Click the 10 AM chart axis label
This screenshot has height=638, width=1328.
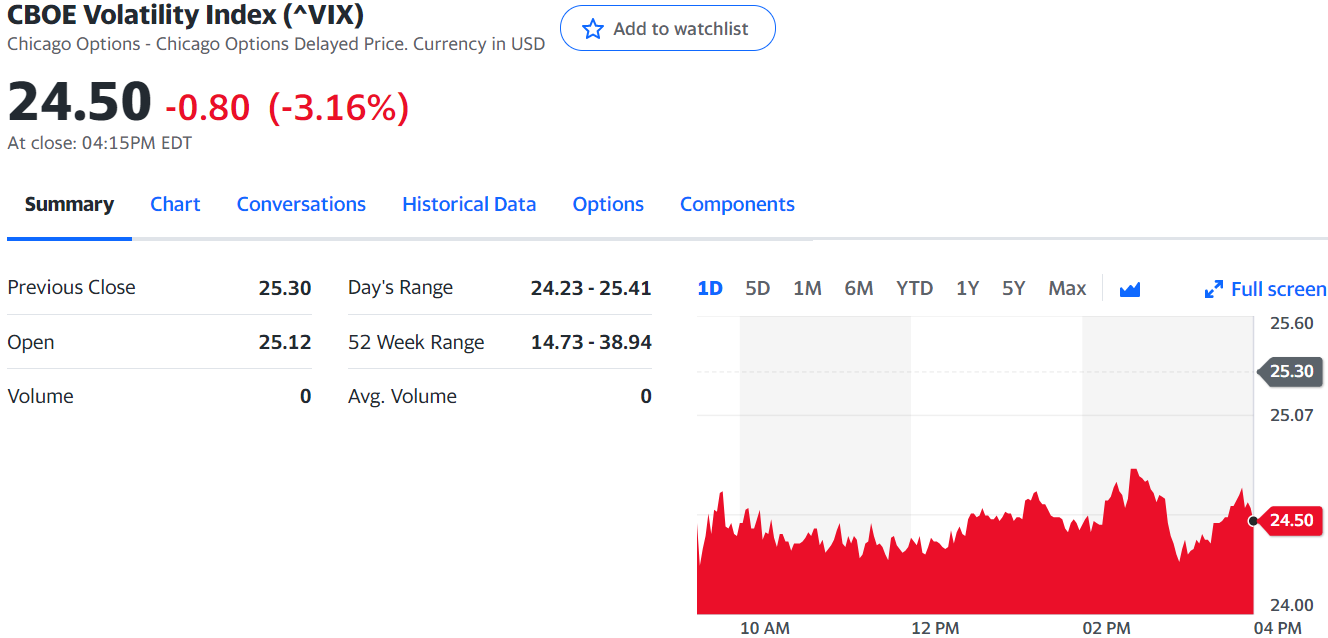coord(764,628)
